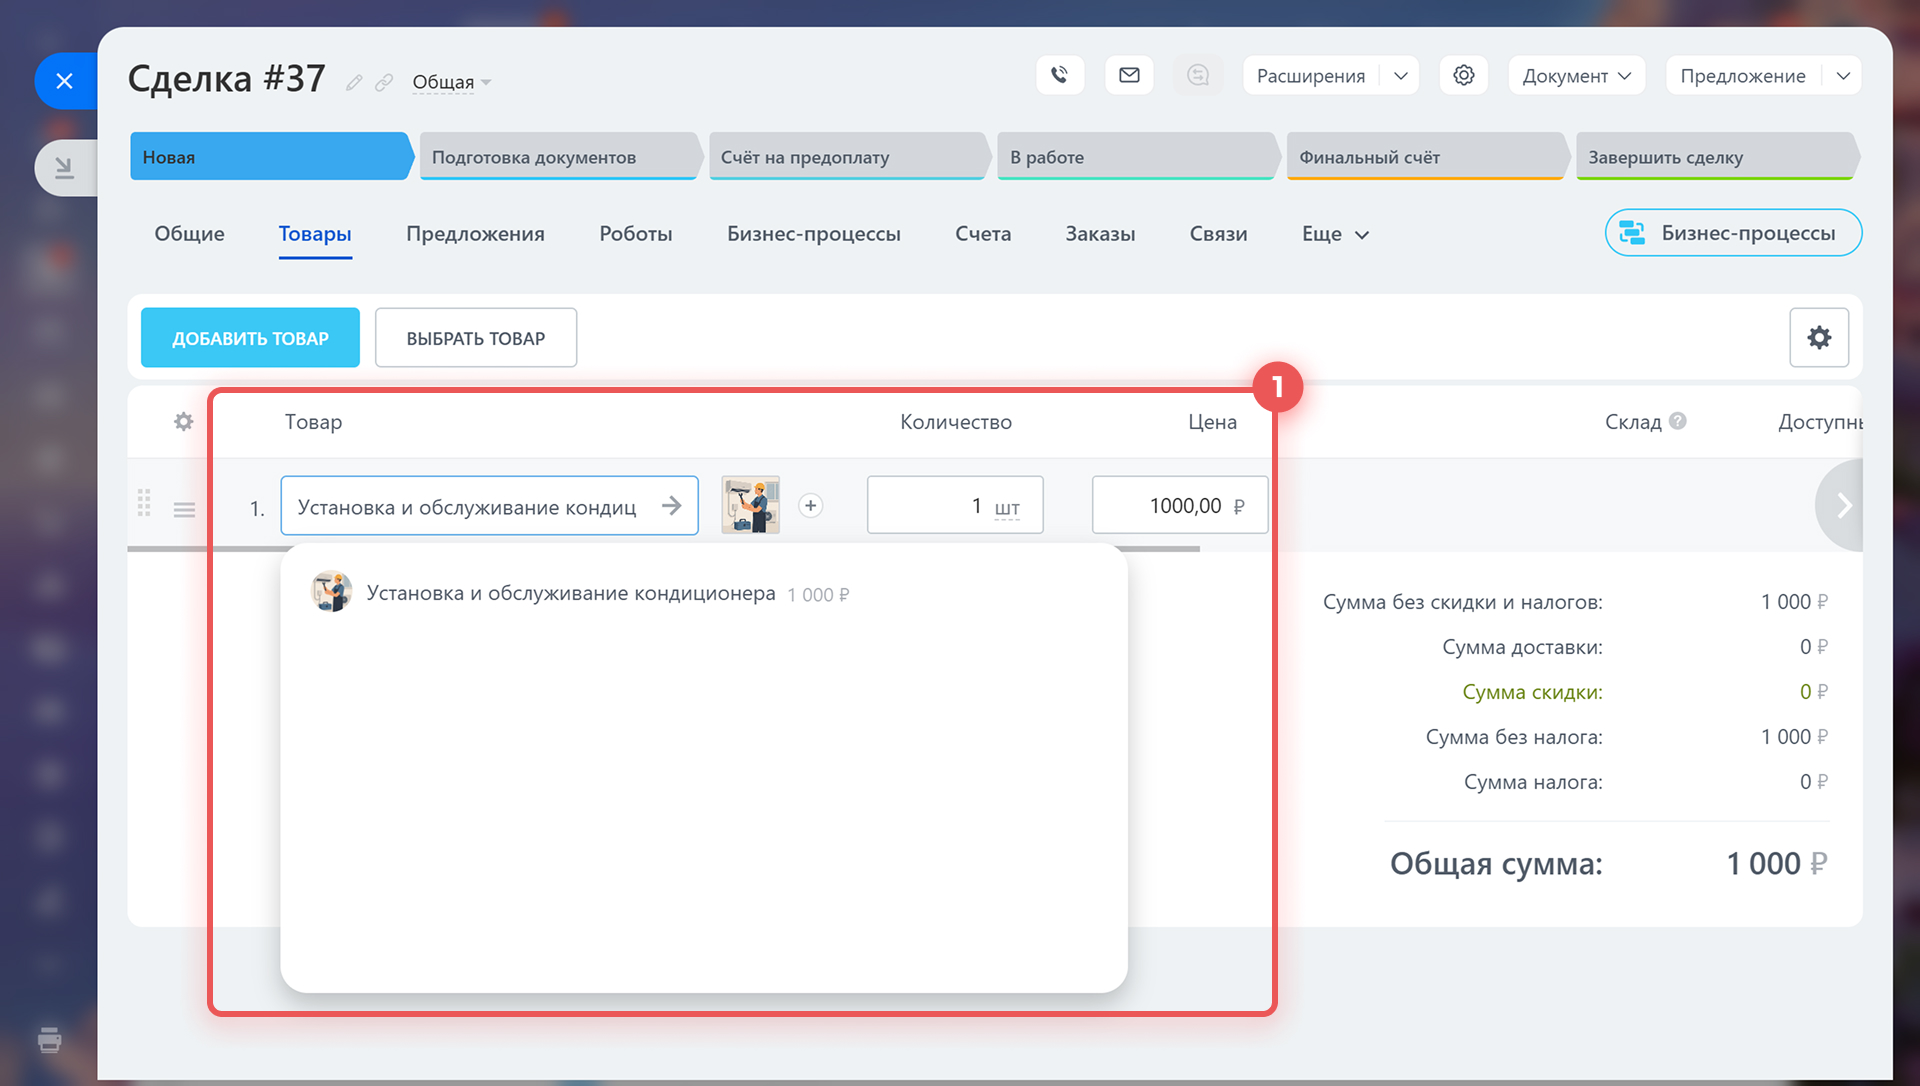
Task: Open the Документ dropdown
Action: pos(1576,76)
